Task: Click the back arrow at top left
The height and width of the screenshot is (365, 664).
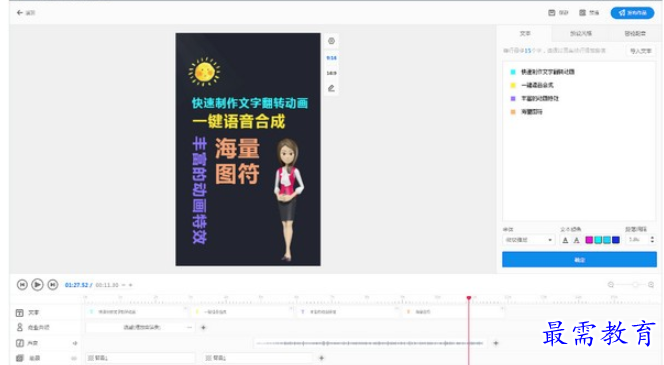Action: (x=19, y=13)
